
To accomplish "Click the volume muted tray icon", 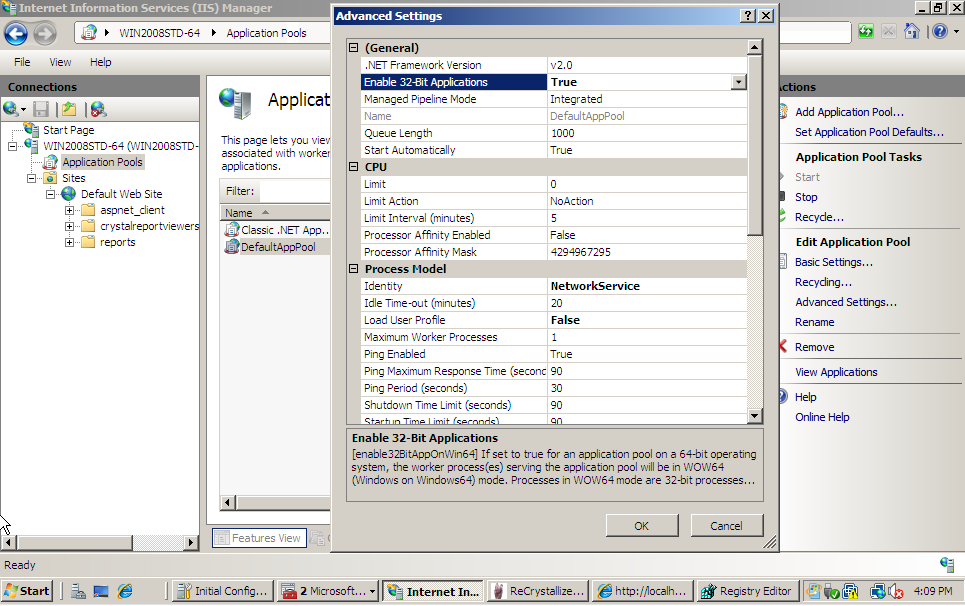I will (895, 591).
